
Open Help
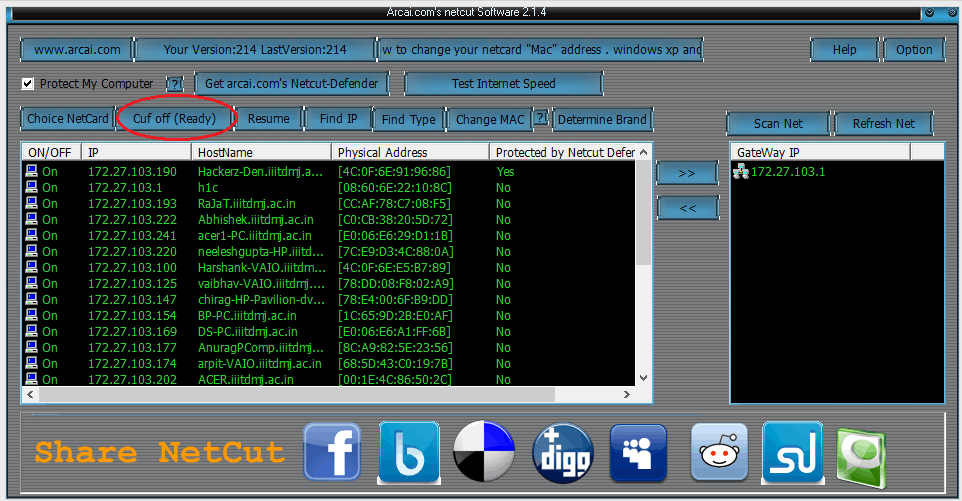pos(844,50)
